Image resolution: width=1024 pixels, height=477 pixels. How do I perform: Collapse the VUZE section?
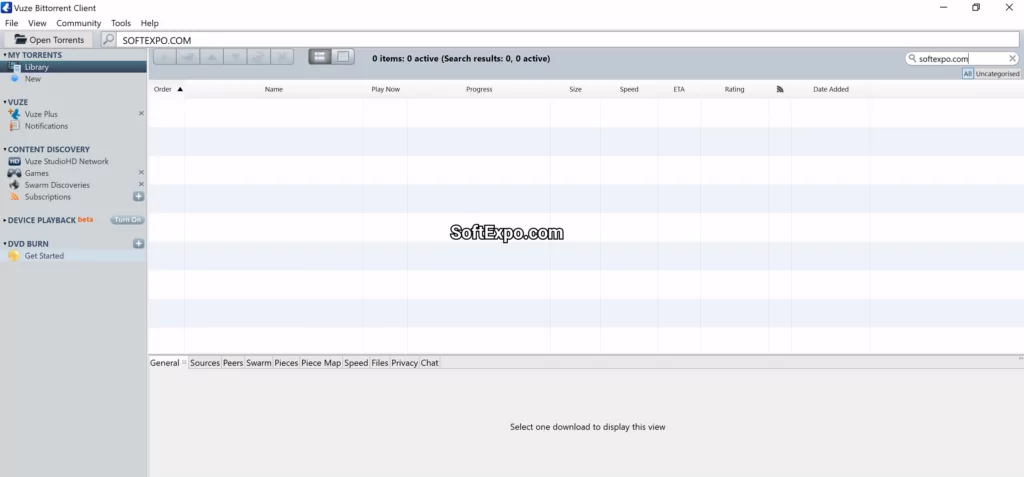[5, 103]
